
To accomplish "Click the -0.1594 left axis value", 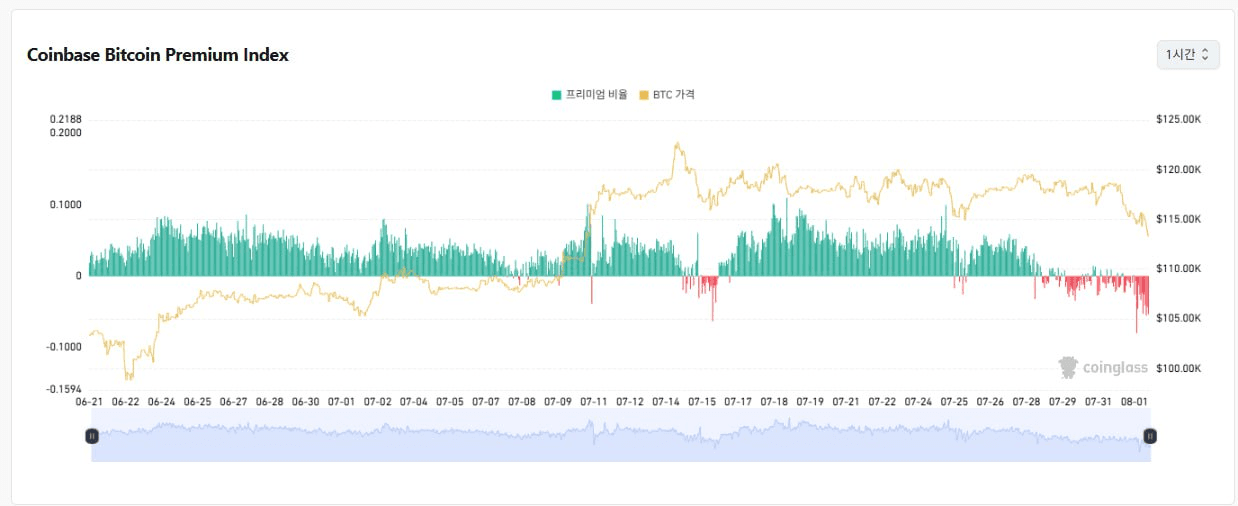I will point(64,389).
